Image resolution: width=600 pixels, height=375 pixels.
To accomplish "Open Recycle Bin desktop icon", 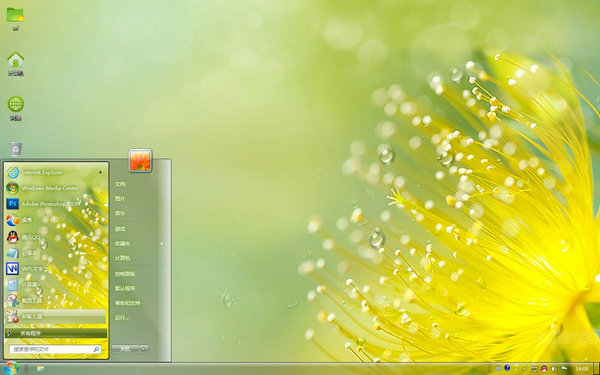I will click(16, 149).
